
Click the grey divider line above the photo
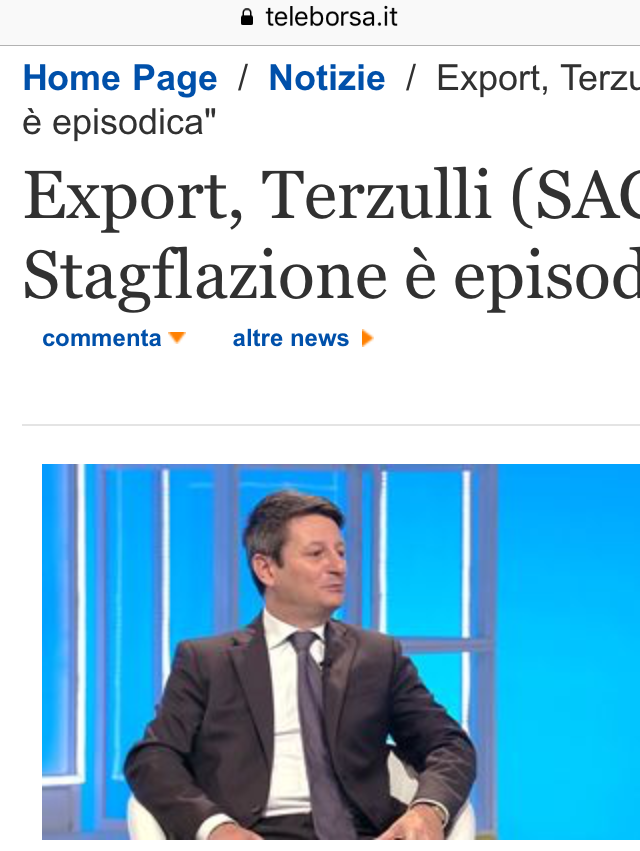(331, 425)
